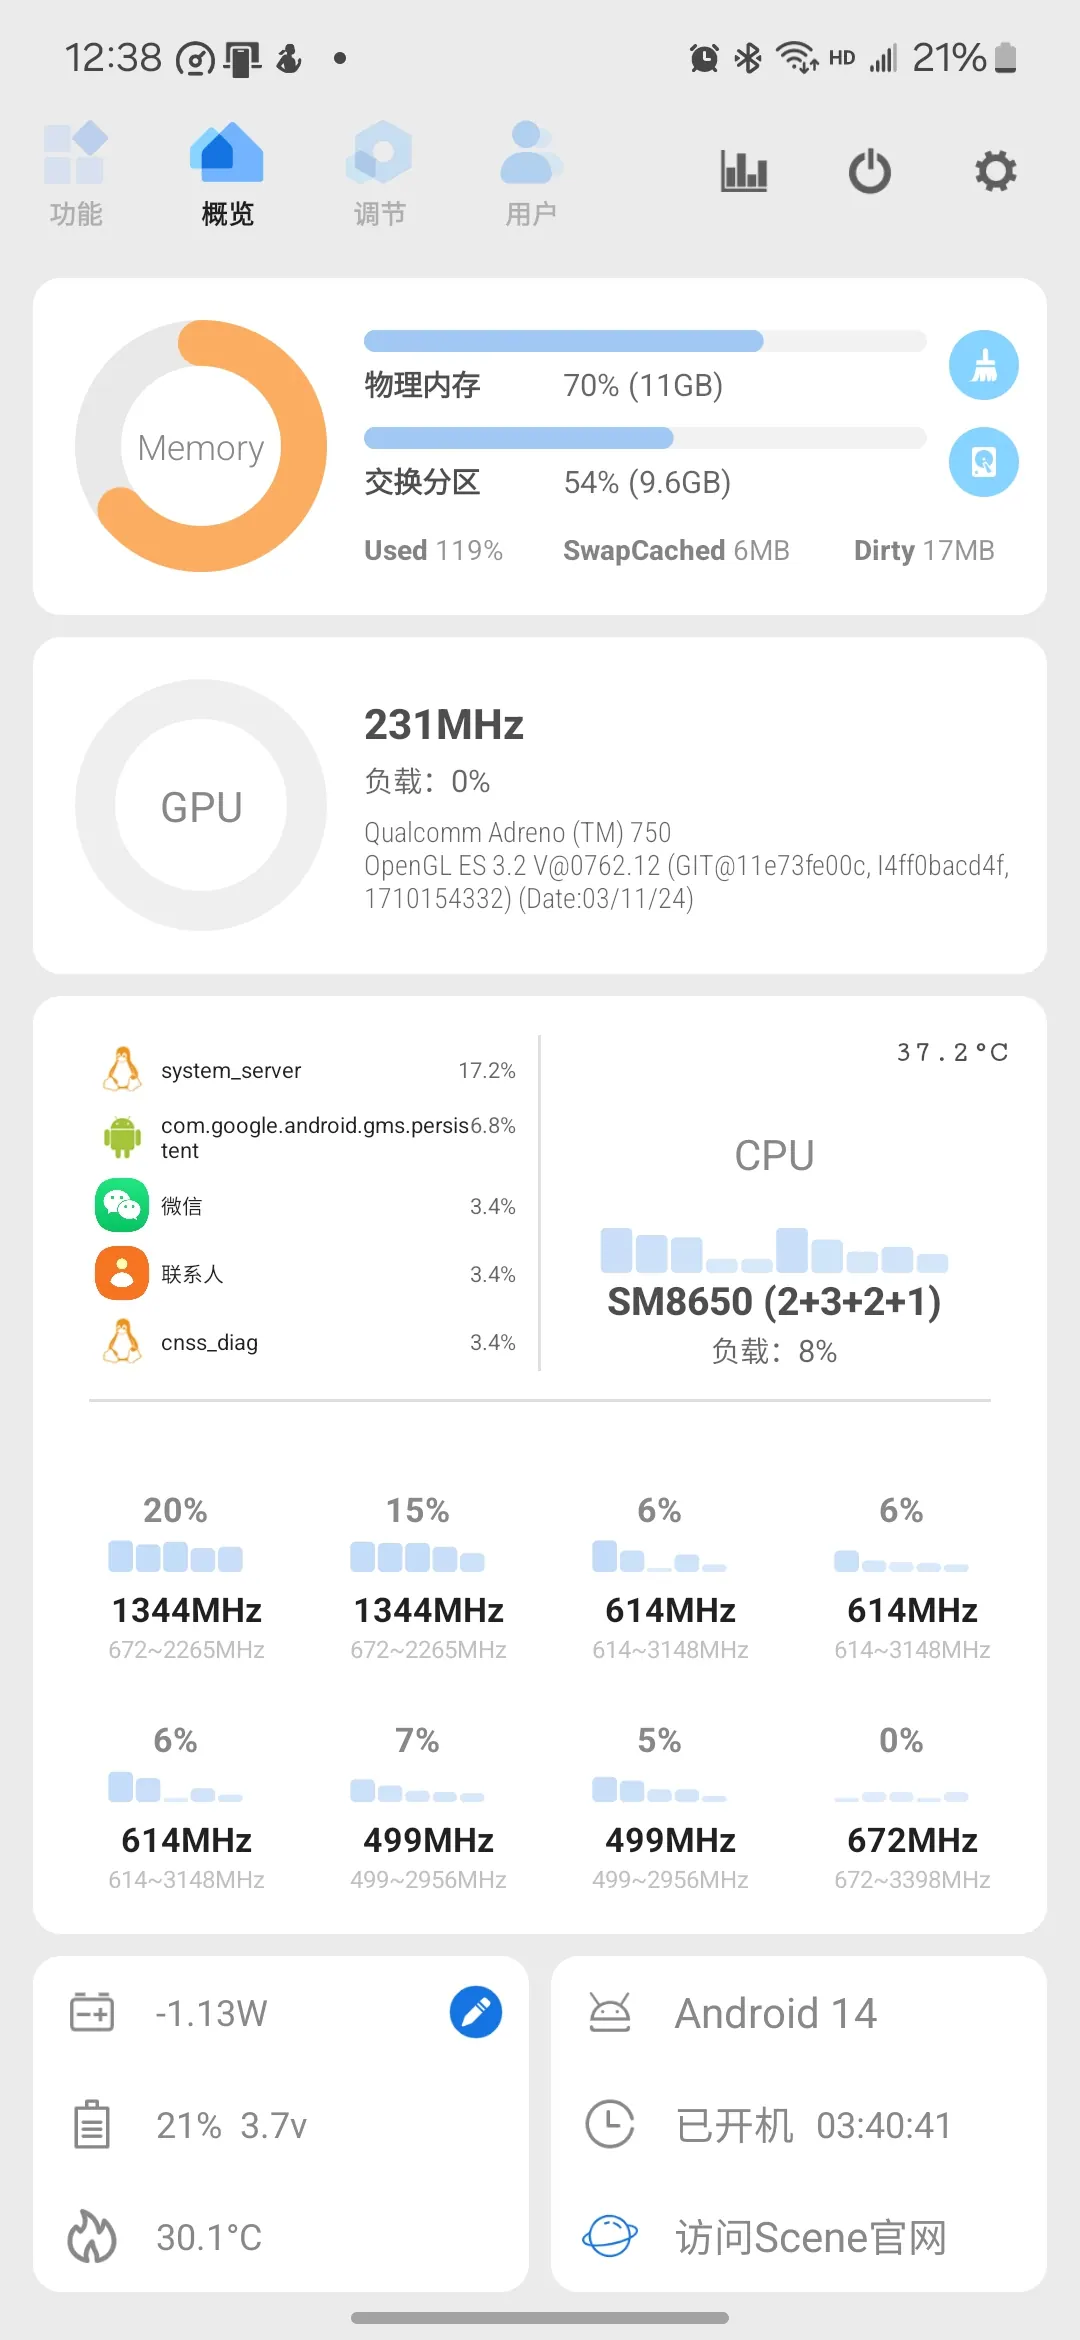Open the settings gear icon

pyautogui.click(x=995, y=171)
